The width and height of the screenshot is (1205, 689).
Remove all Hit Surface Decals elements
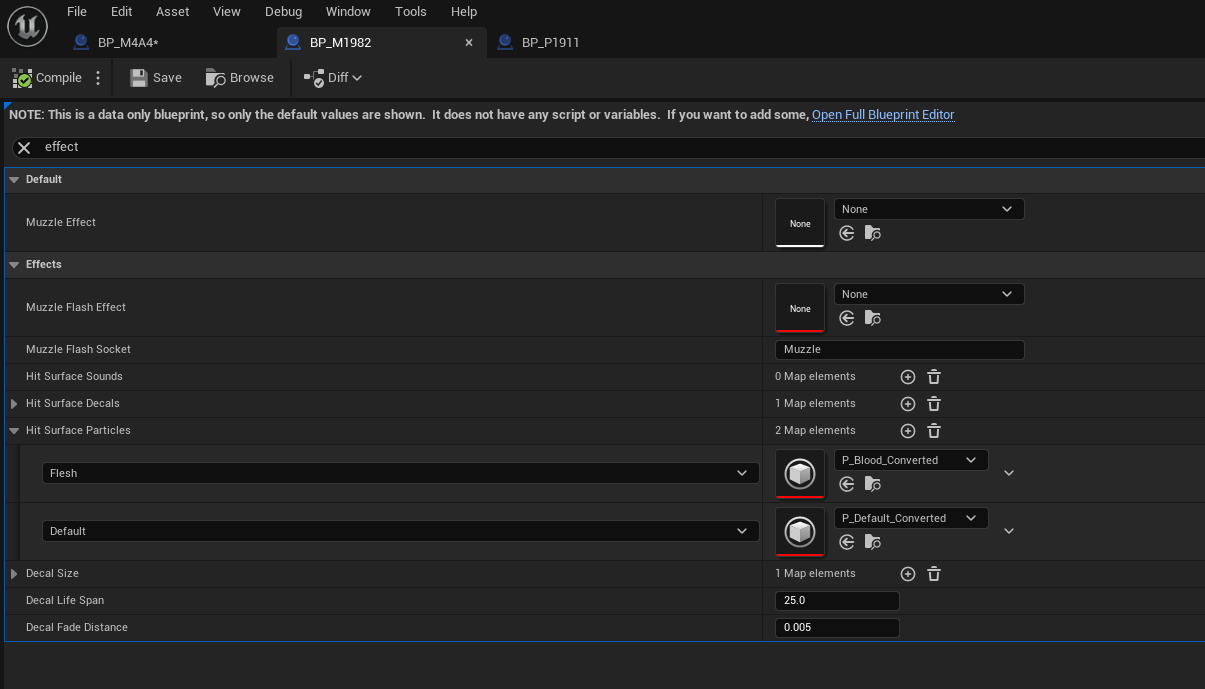pyautogui.click(x=934, y=404)
